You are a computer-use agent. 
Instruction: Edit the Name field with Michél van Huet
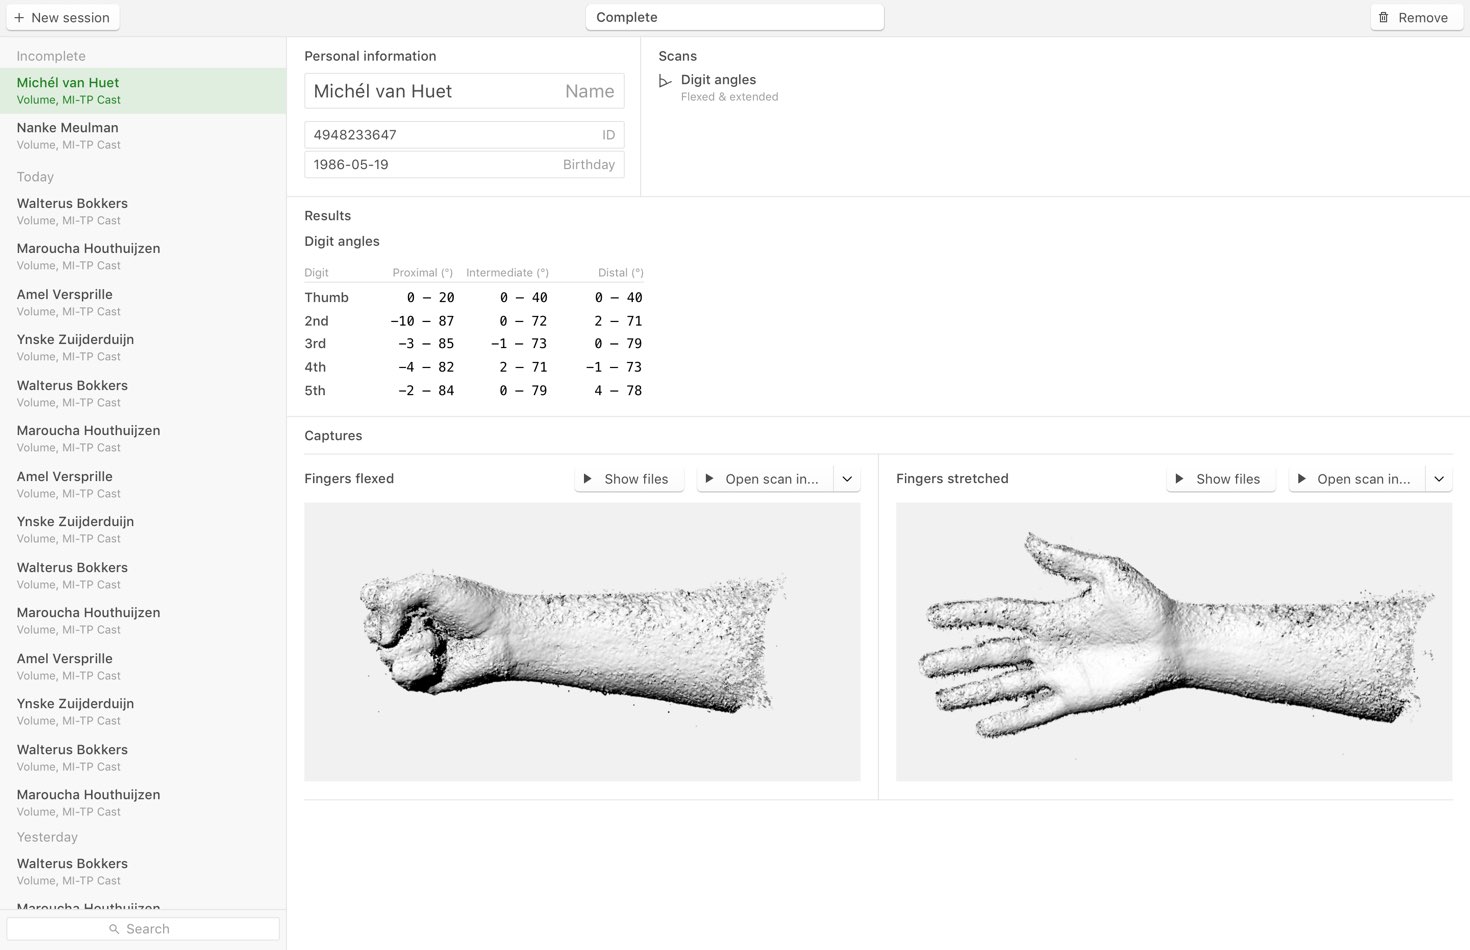(464, 91)
